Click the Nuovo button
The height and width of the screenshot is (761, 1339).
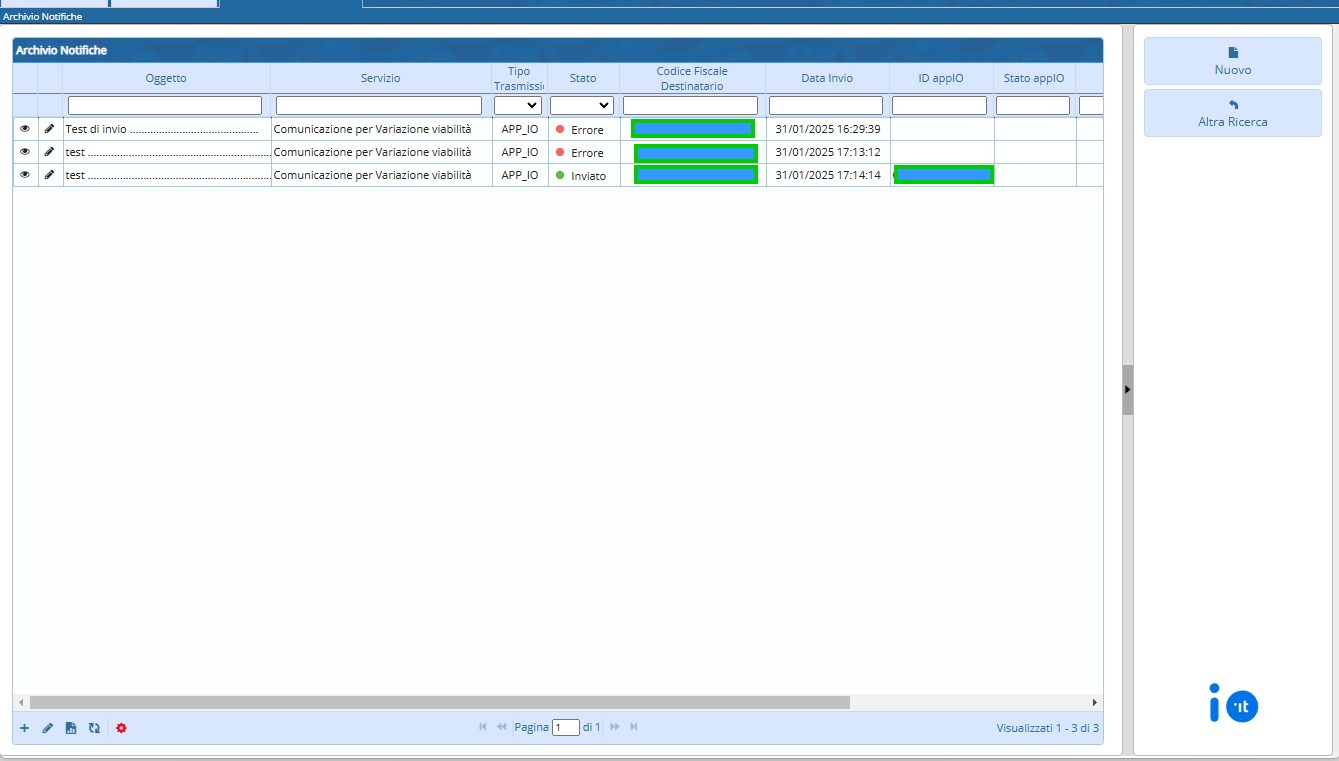[x=1232, y=61]
